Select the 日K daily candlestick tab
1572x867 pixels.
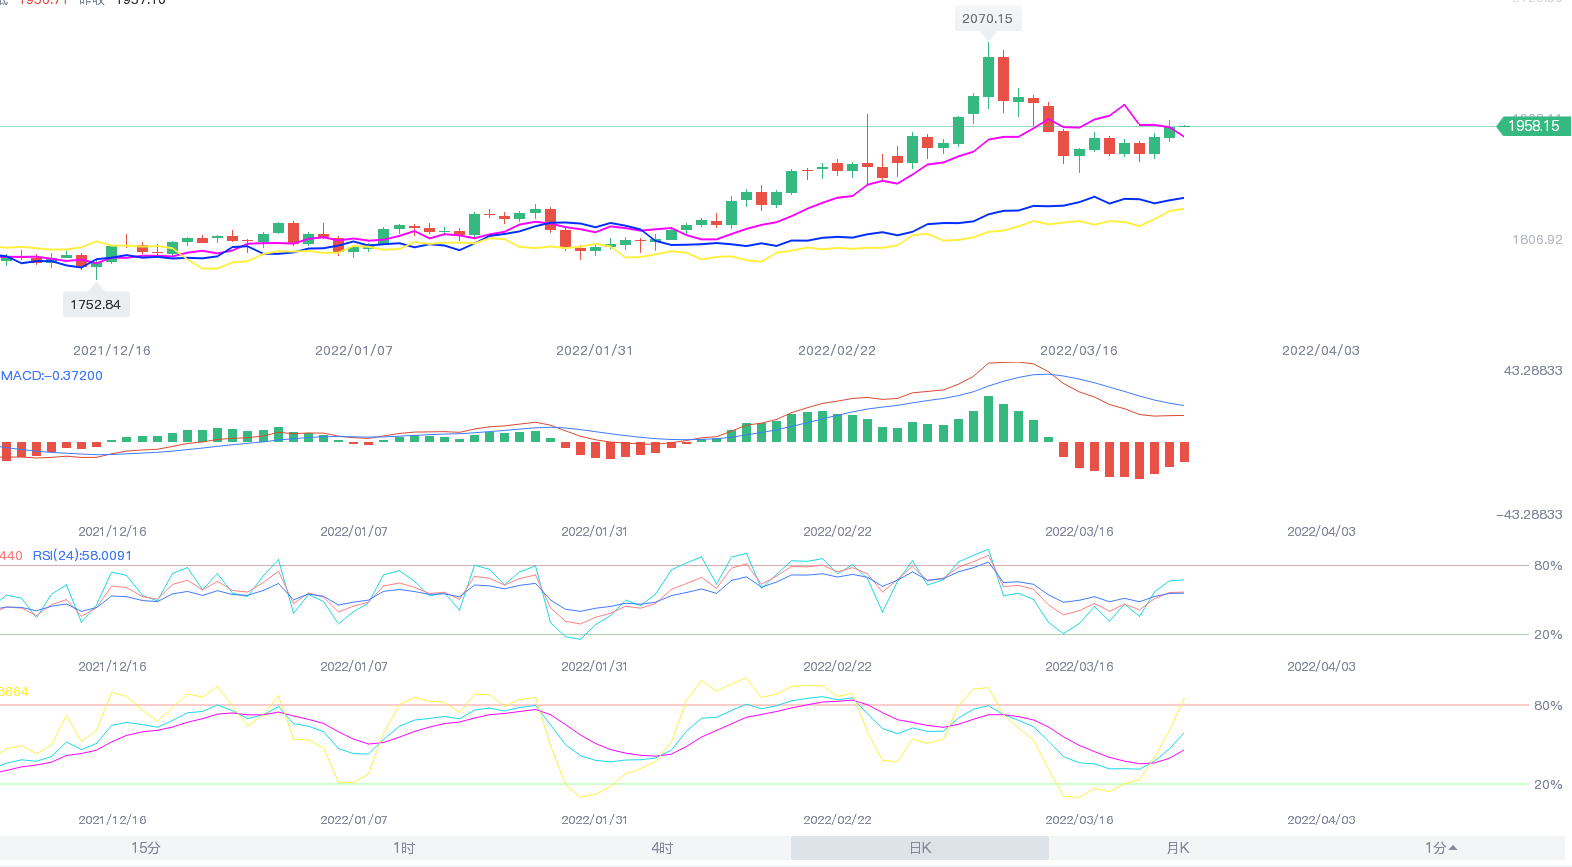pos(920,848)
